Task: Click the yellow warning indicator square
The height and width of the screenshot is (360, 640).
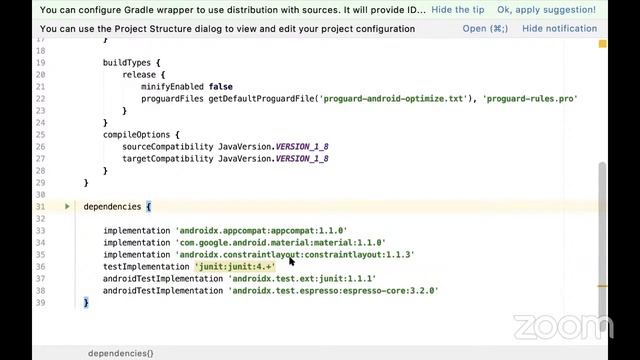Action: tap(602, 44)
